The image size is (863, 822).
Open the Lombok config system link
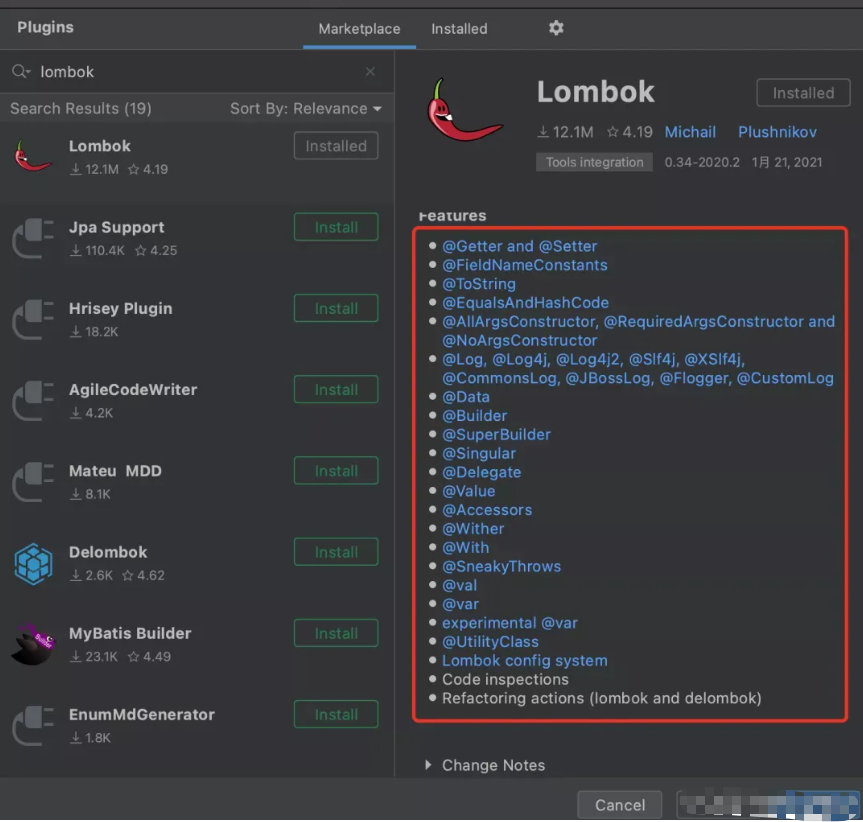point(525,660)
